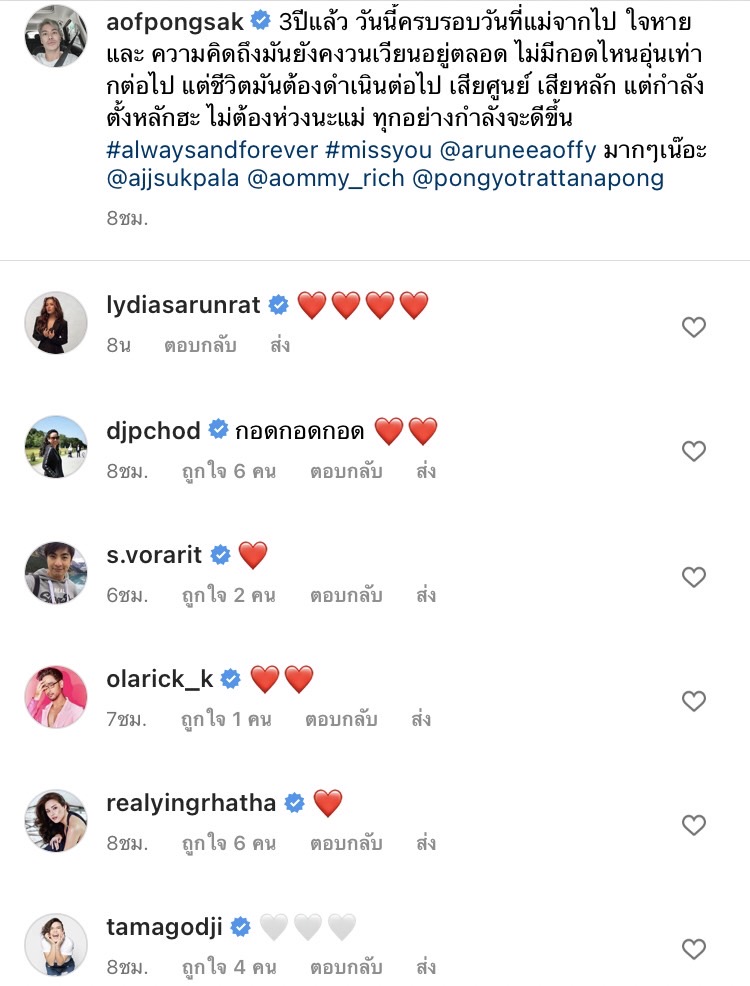Open lydiasarunrat's profile picture

[55, 321]
